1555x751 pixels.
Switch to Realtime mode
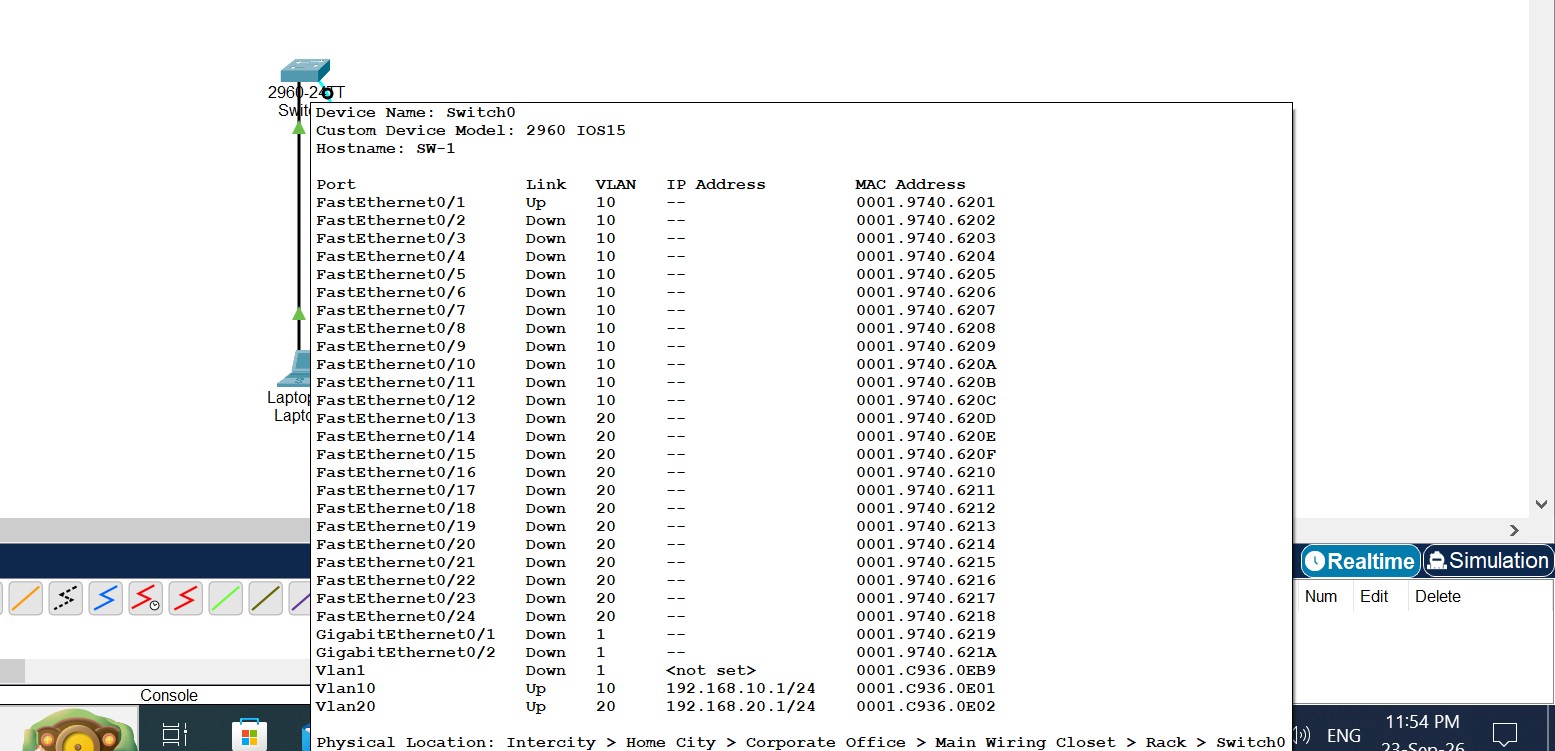click(x=1360, y=561)
